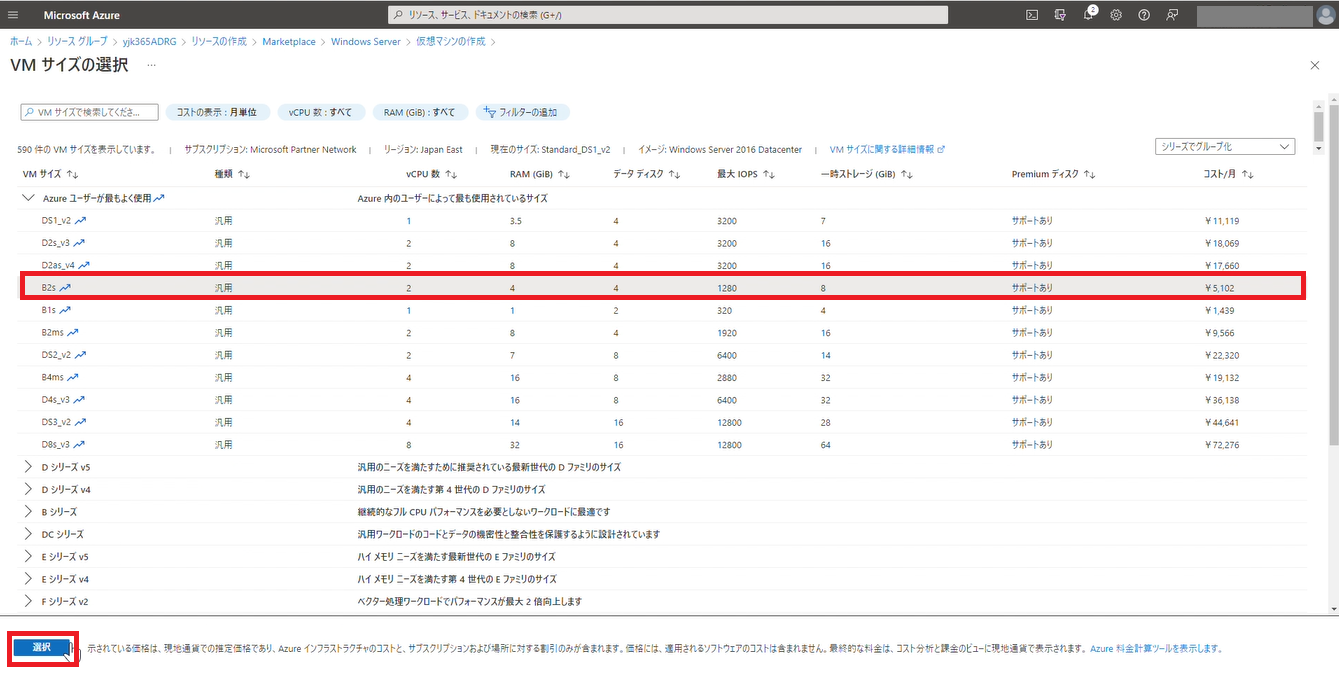Image resolution: width=1339 pixels, height=674 pixels.
Task: Add a filter with フィルターの追加
Action: [523, 112]
